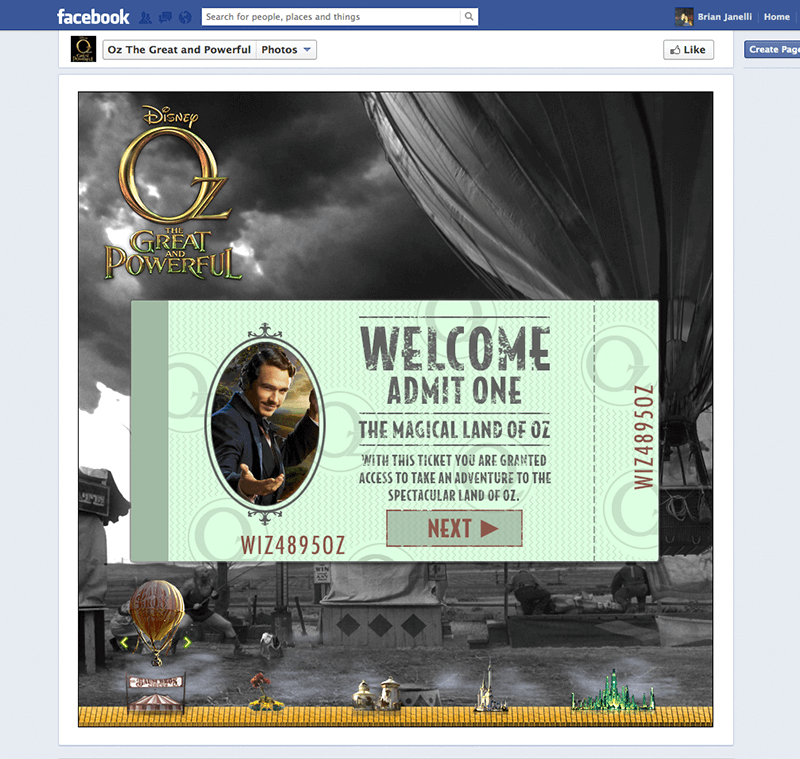800x759 pixels.
Task: Open Brian Janelli profile picture
Action: pyautogui.click(x=684, y=17)
